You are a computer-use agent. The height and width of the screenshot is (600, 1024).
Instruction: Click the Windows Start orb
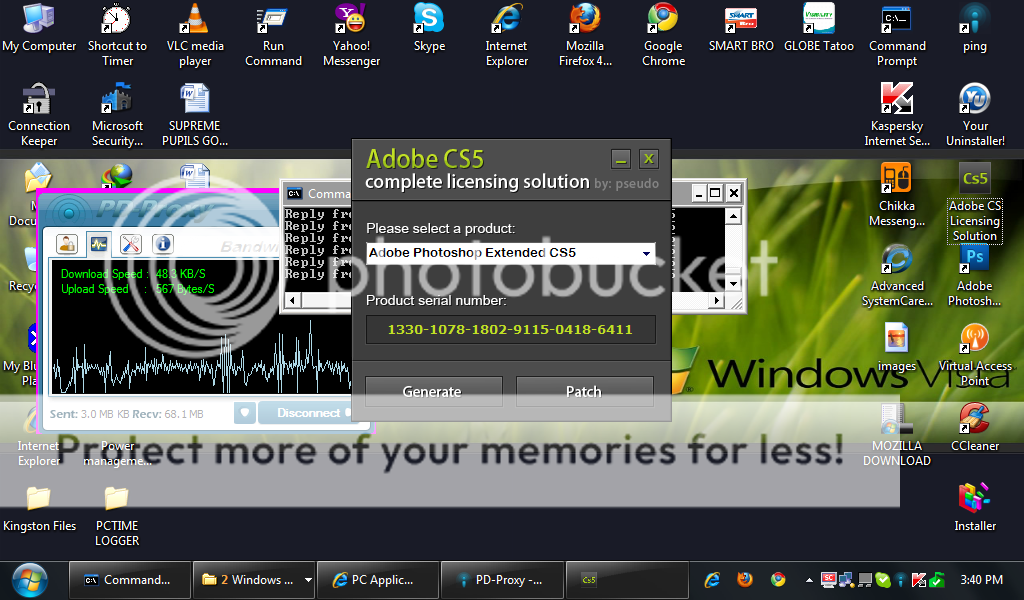point(29,579)
